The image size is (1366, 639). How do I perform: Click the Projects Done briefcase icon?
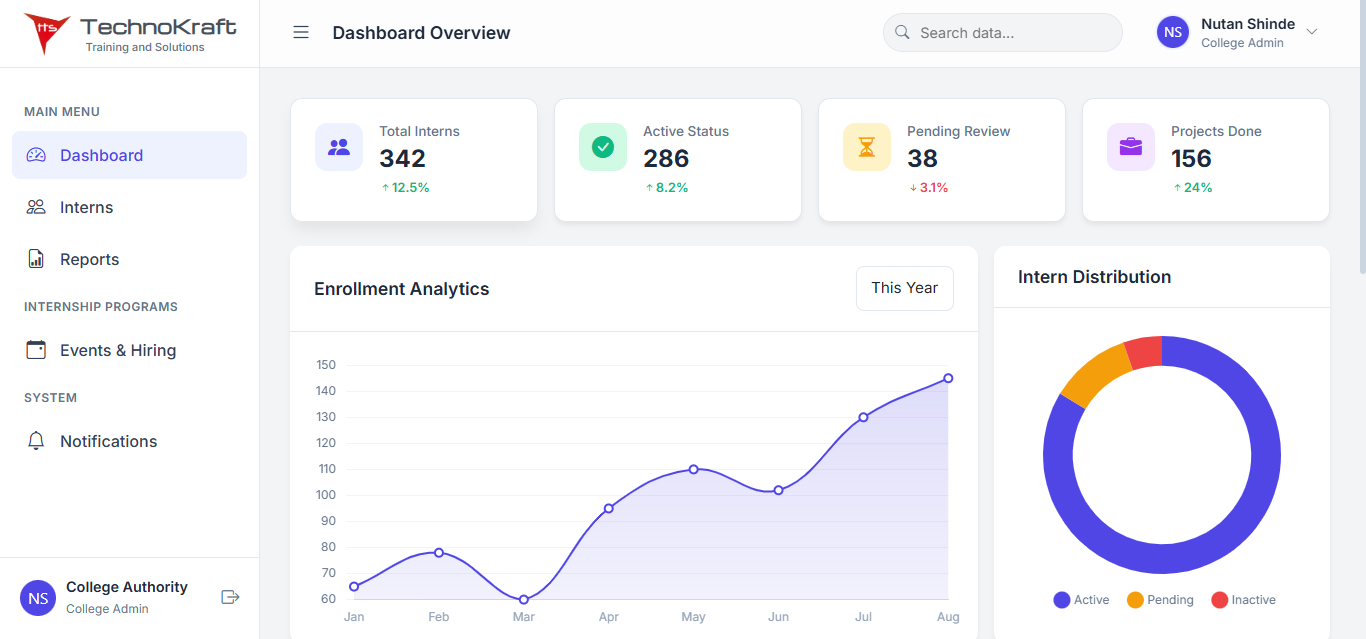(x=1131, y=147)
